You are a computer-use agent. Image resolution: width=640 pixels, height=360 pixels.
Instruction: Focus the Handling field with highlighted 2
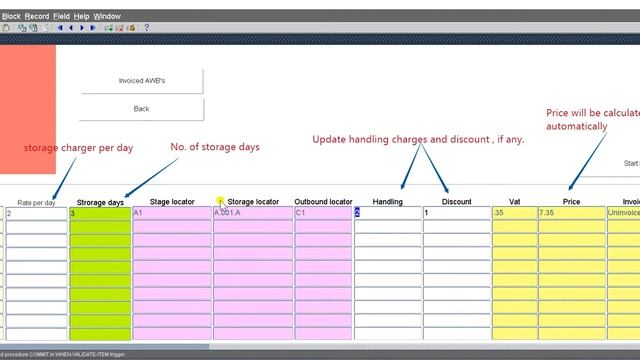[x=388, y=213]
